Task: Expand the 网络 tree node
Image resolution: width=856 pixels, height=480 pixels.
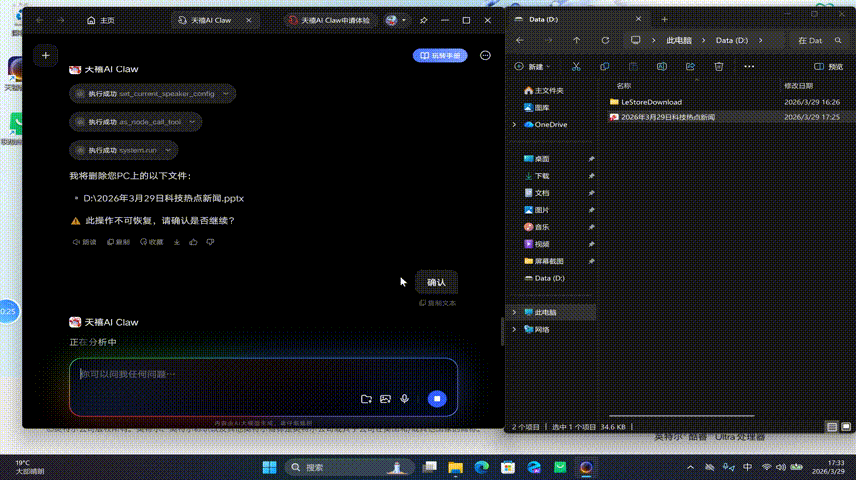Action: coord(514,329)
